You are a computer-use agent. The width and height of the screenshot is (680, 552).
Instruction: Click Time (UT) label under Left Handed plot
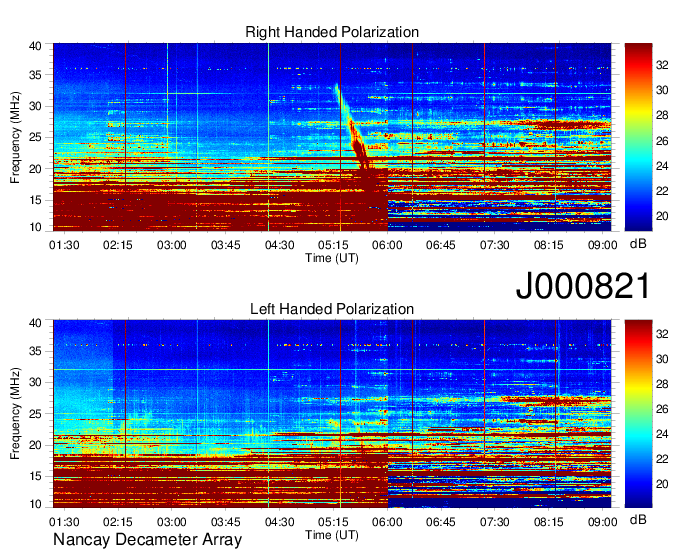click(x=332, y=535)
